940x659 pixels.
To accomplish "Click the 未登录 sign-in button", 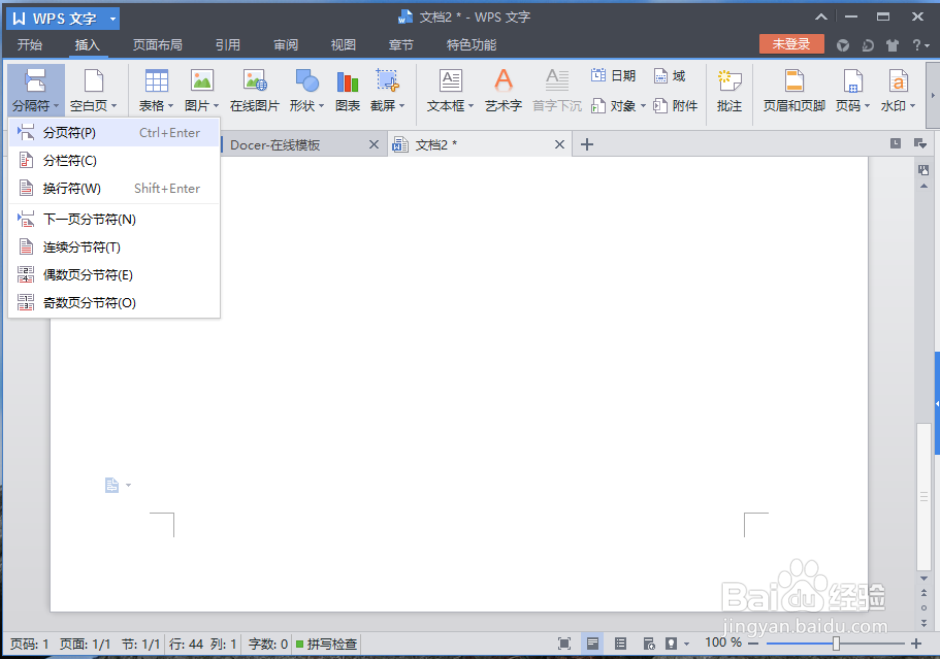I will point(791,44).
